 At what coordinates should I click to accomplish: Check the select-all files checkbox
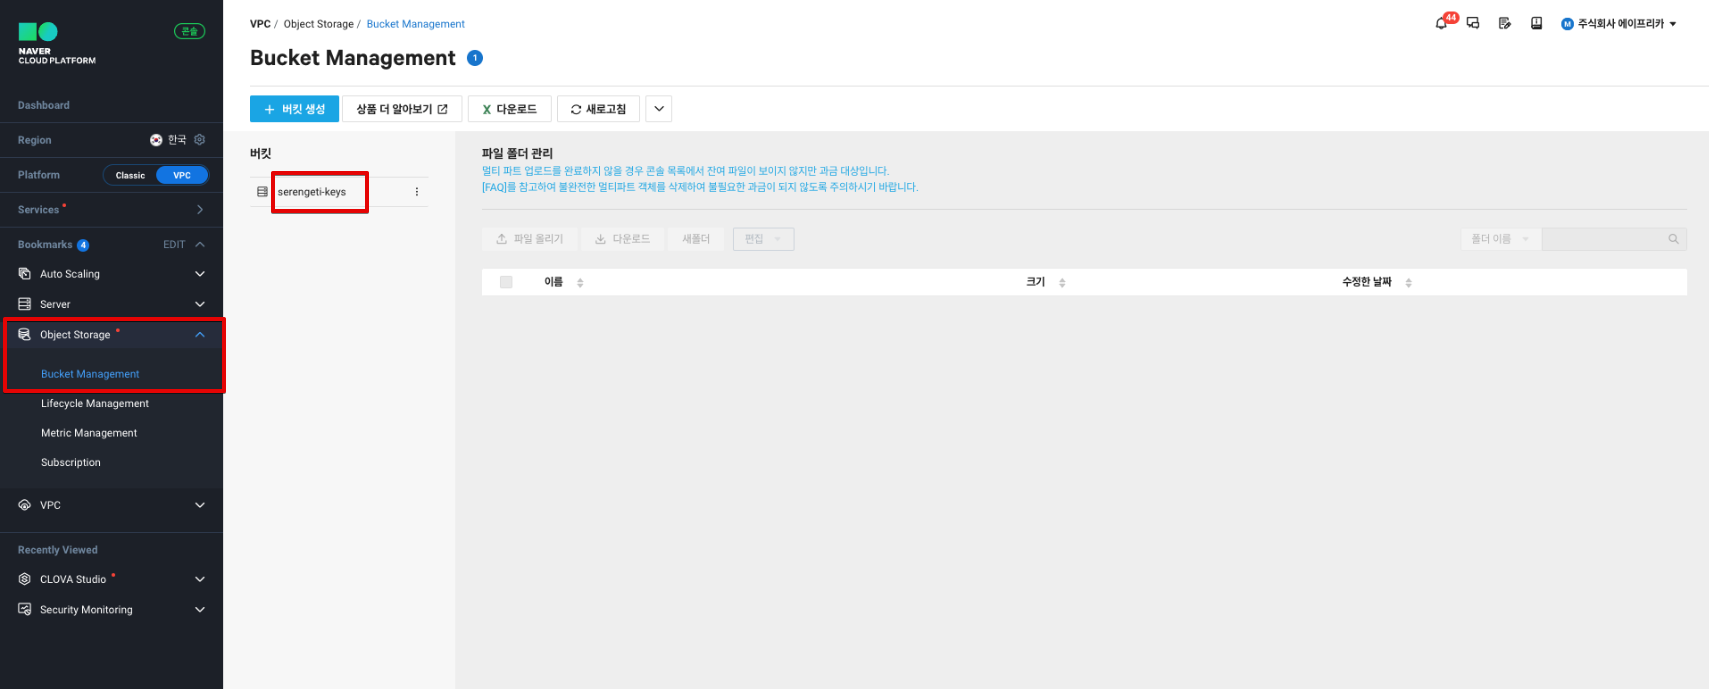point(506,282)
